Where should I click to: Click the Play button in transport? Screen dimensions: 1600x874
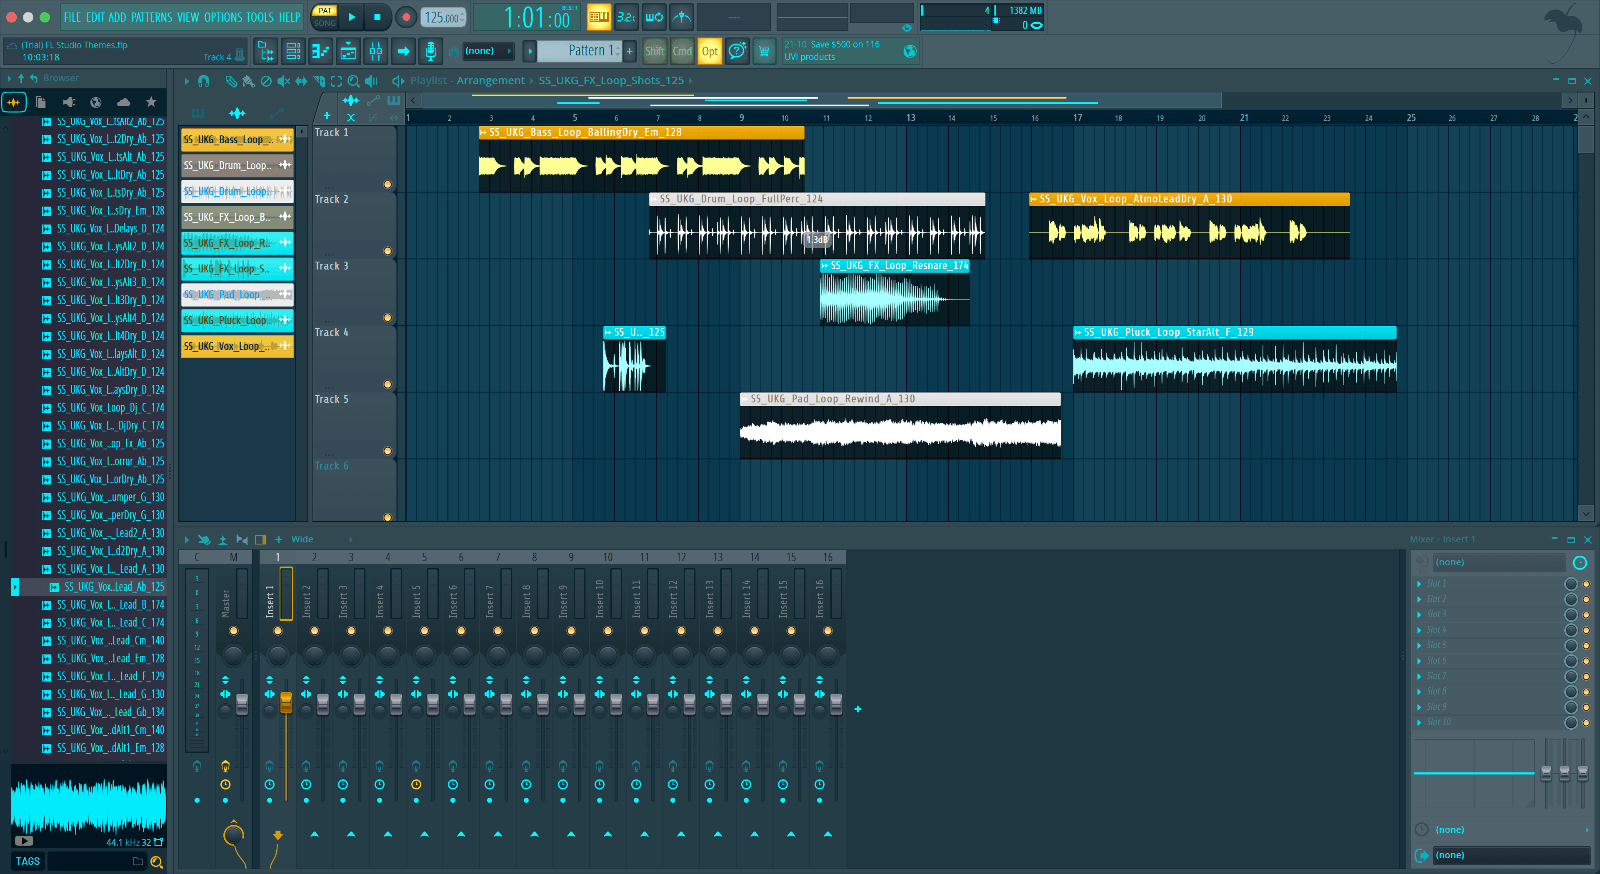(352, 17)
